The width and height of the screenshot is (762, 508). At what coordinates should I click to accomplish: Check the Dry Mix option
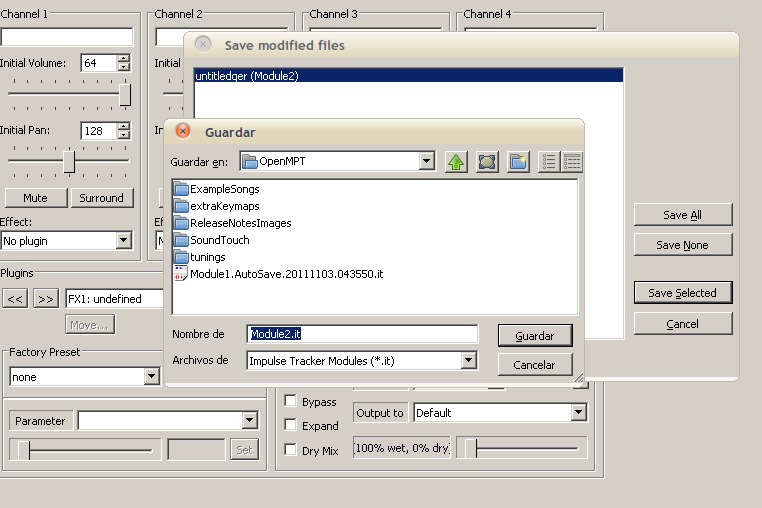pos(291,451)
